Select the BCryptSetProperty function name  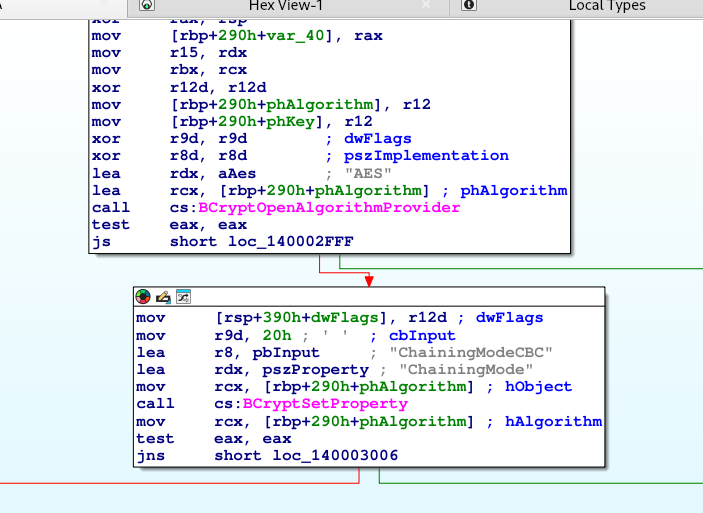[x=323, y=403]
